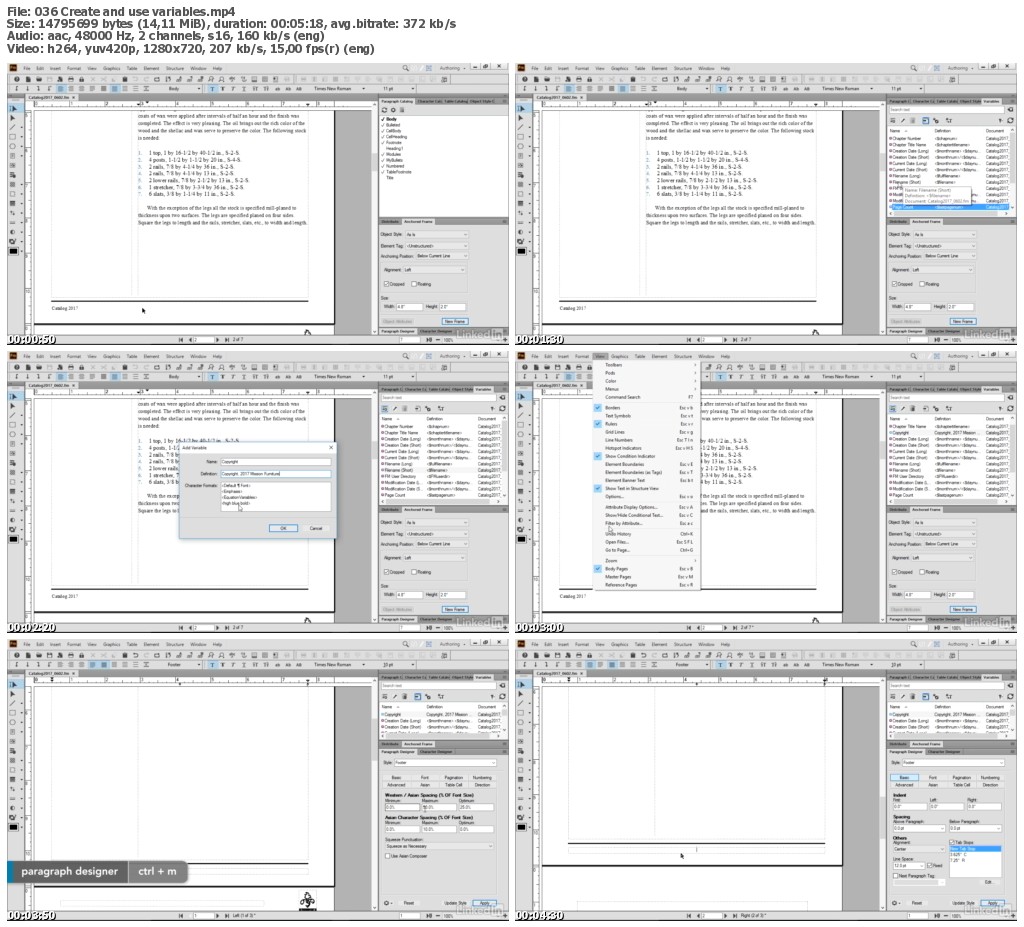Click search magnifier in 00:01:30 frame menu bar
Image resolution: width=1024 pixels, height=927 pixels.
(x=914, y=68)
